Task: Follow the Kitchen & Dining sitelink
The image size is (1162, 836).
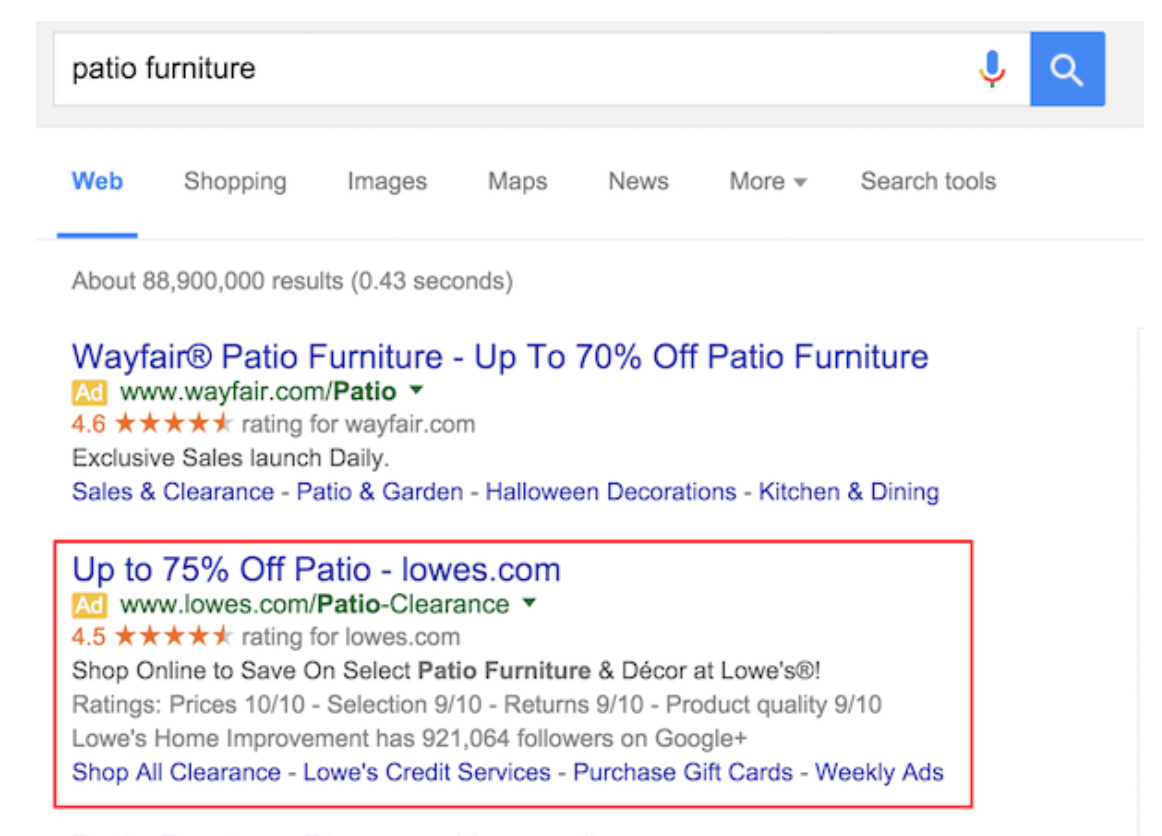Action: (848, 492)
